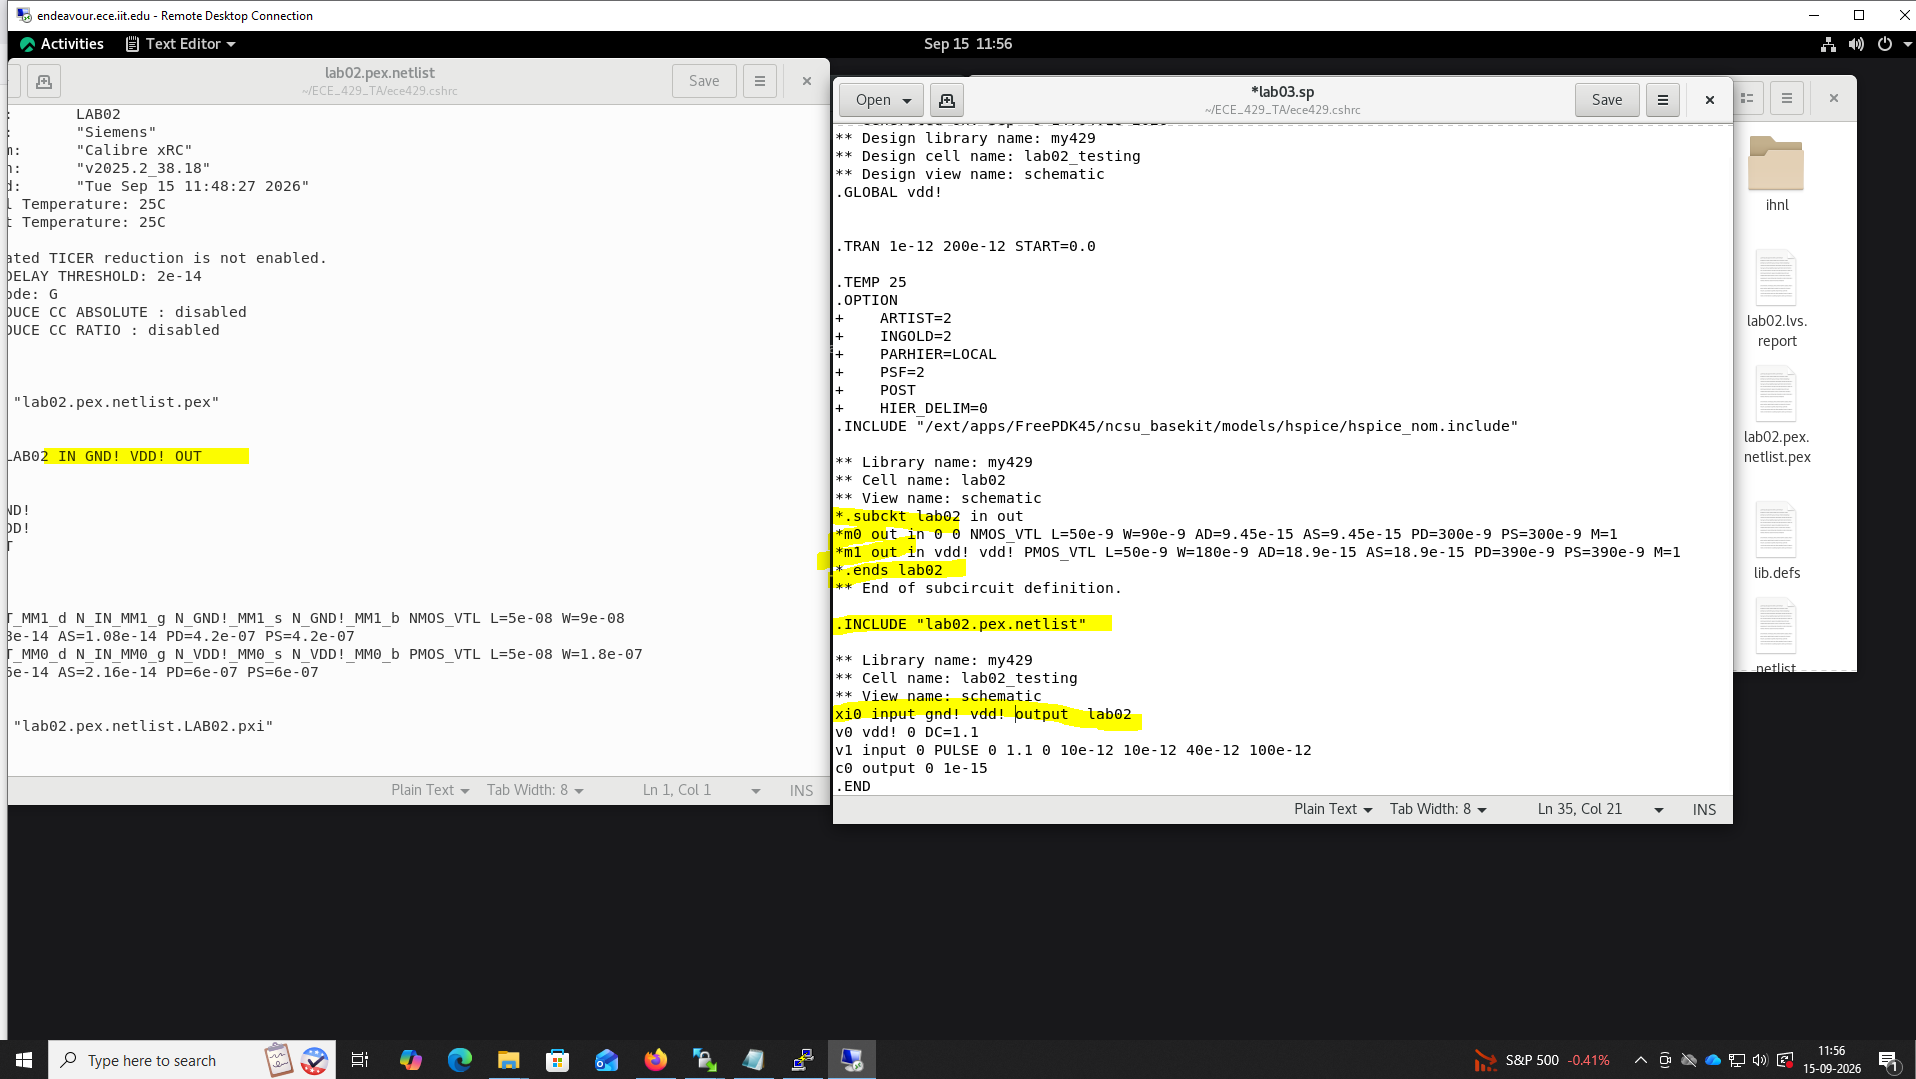New document icon in lab02.pex.netlist window
Viewport: 1916px width, 1079px height.
pyautogui.click(x=44, y=81)
